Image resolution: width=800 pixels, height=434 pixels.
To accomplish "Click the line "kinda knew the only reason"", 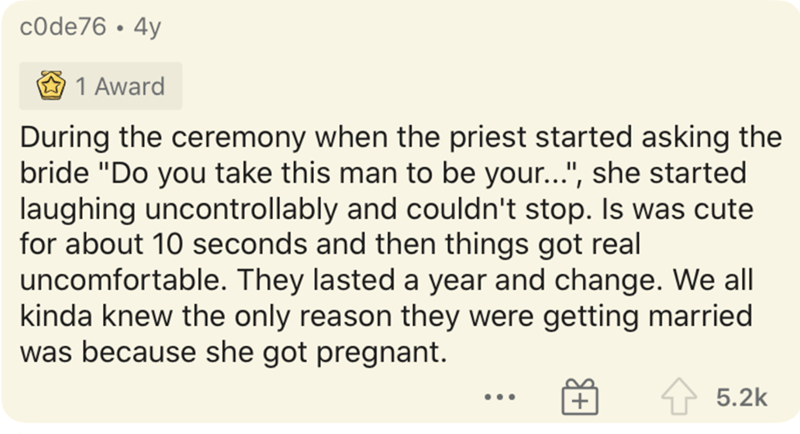I will coord(386,316).
